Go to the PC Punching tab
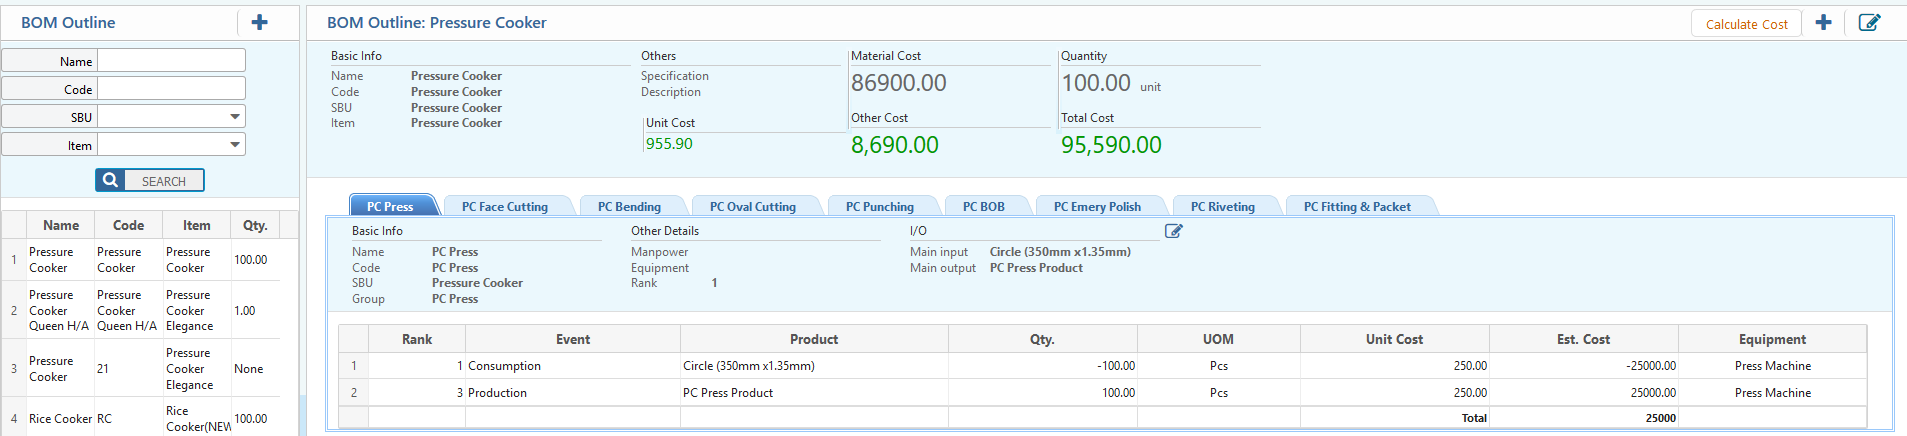 point(879,207)
